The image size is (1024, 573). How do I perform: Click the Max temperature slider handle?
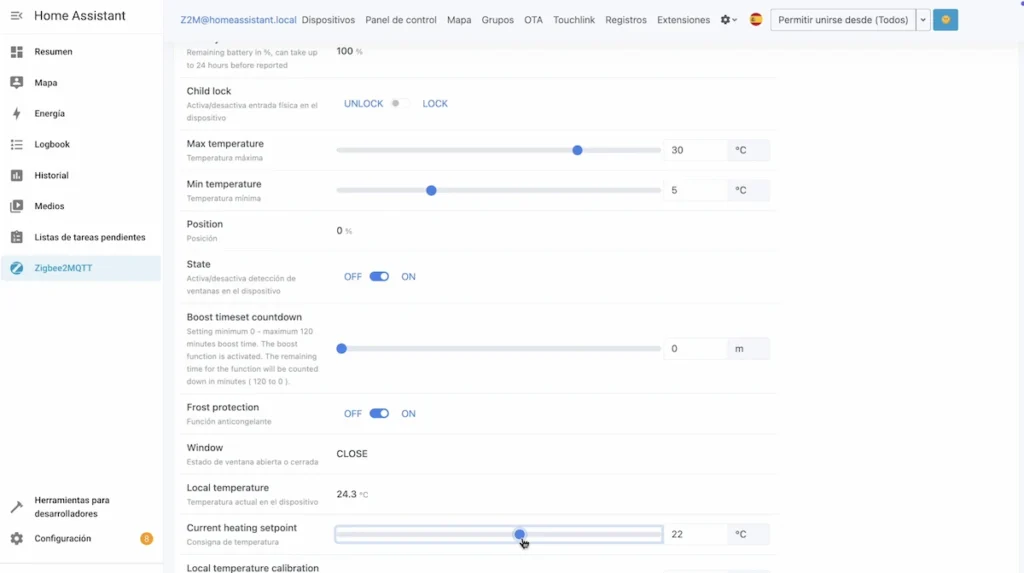coord(577,150)
